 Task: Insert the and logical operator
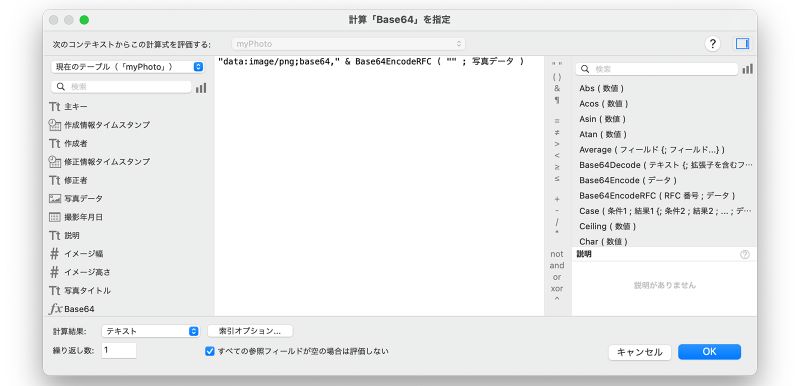tap(557, 266)
